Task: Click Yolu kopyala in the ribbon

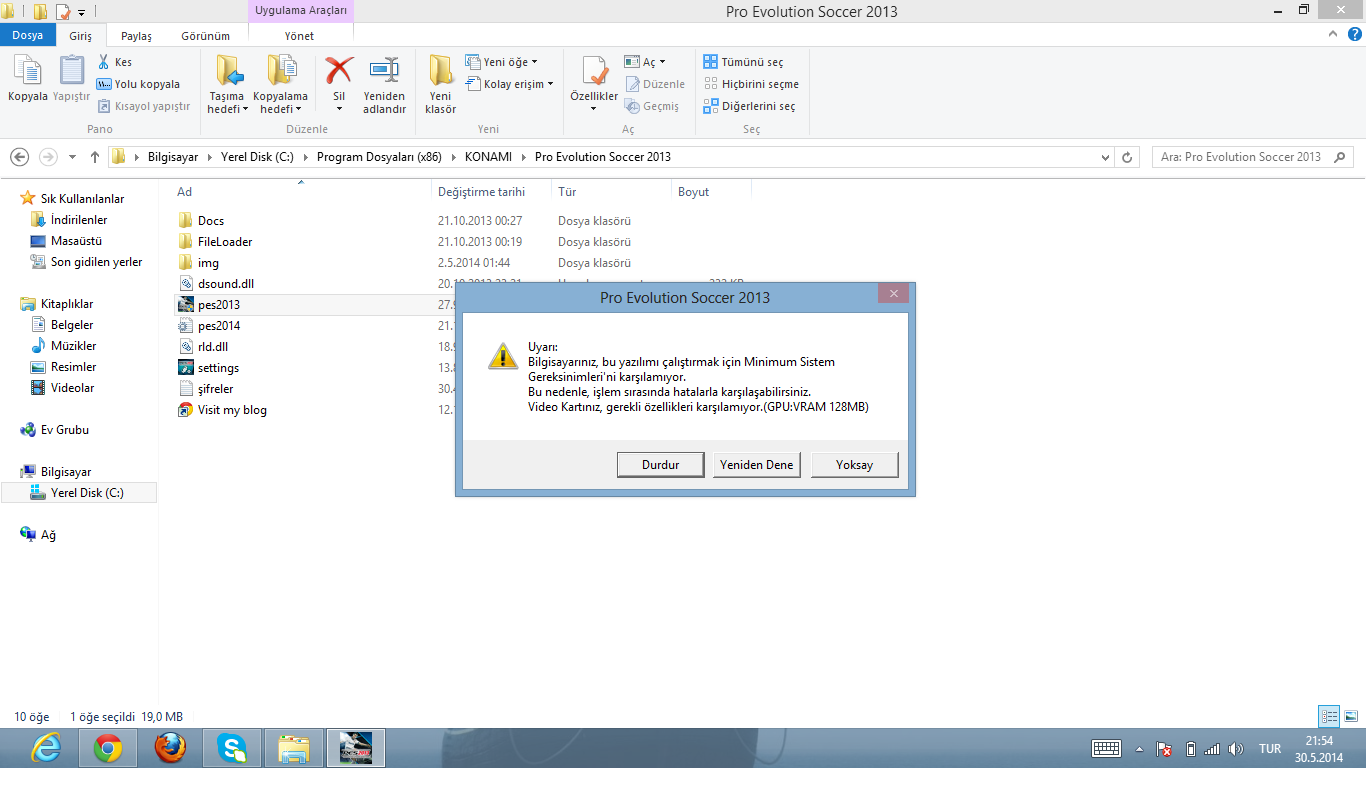Action: [139, 84]
